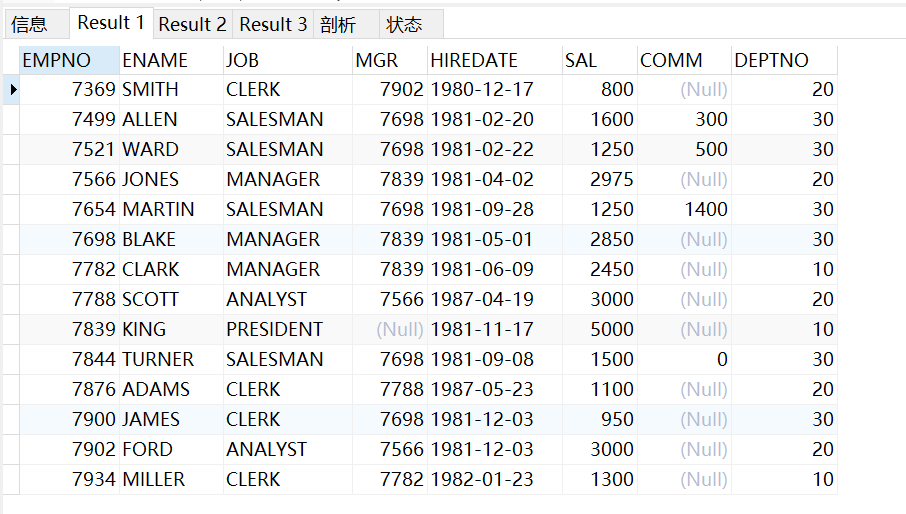Click MARTIN's commission cell showing 1400
This screenshot has width=906, height=514.
[x=684, y=209]
